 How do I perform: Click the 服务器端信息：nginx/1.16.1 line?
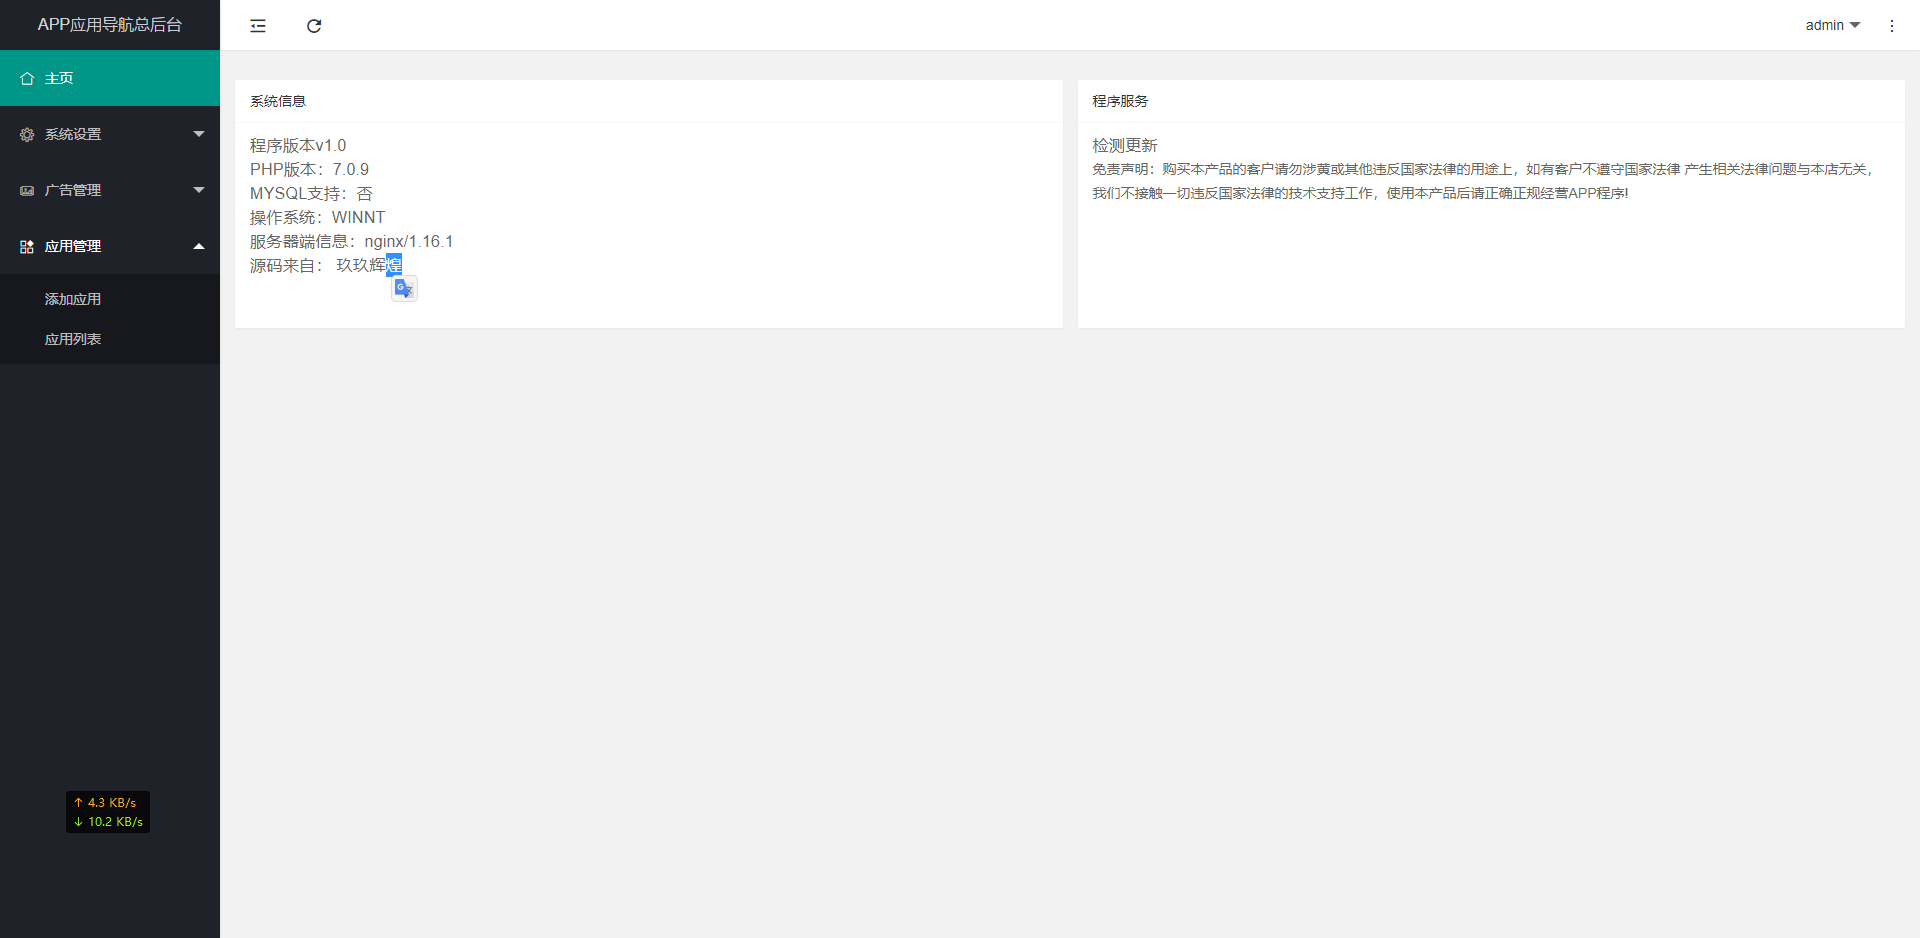351,241
